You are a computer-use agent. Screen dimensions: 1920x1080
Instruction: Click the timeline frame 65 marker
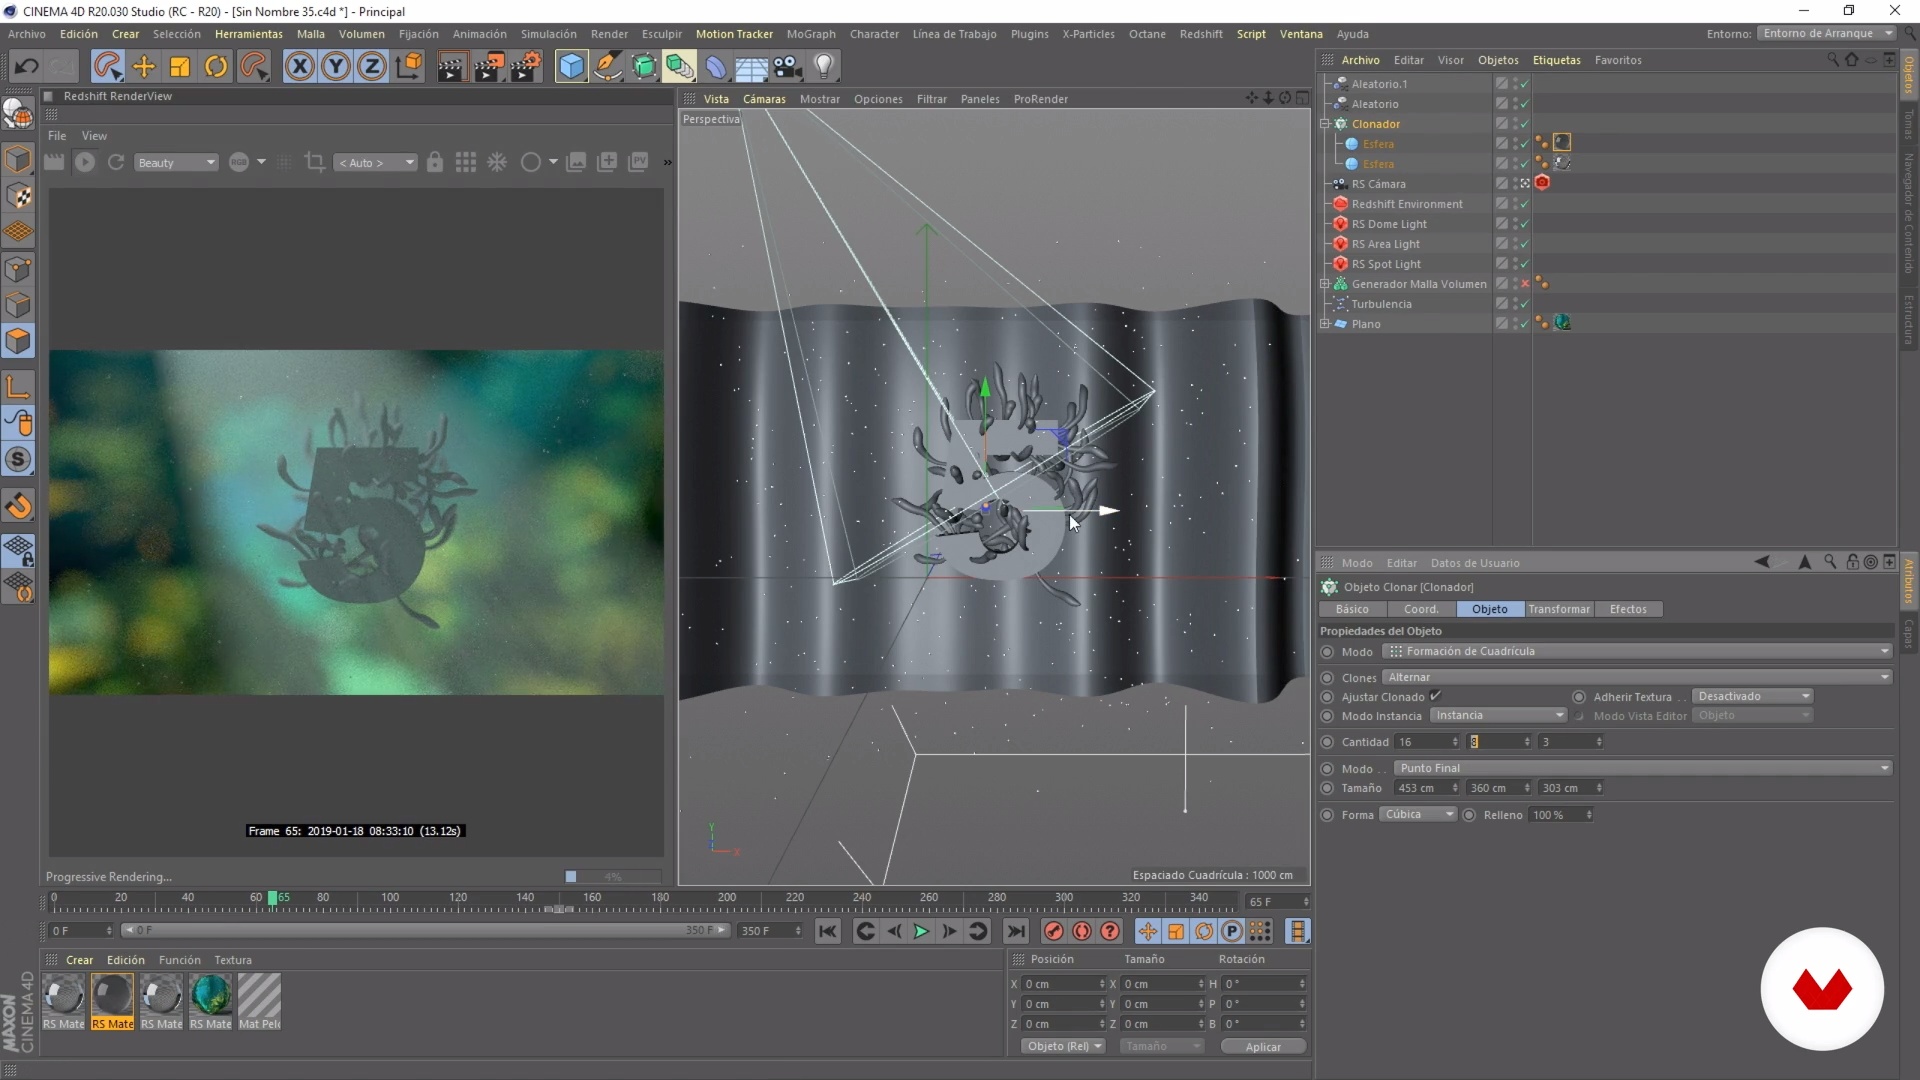273,898
